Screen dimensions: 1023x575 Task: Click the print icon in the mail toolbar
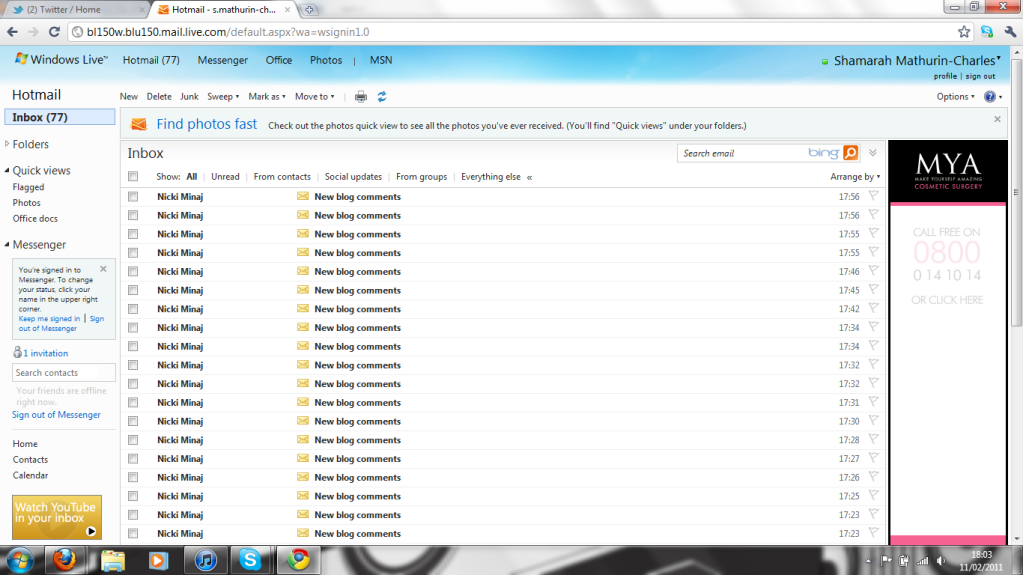[361, 97]
